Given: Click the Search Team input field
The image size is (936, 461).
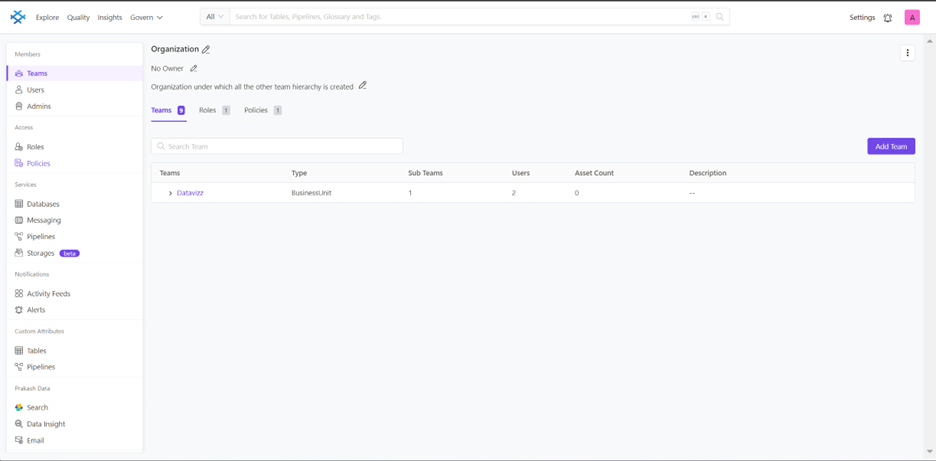Looking at the screenshot, I should click(280, 146).
